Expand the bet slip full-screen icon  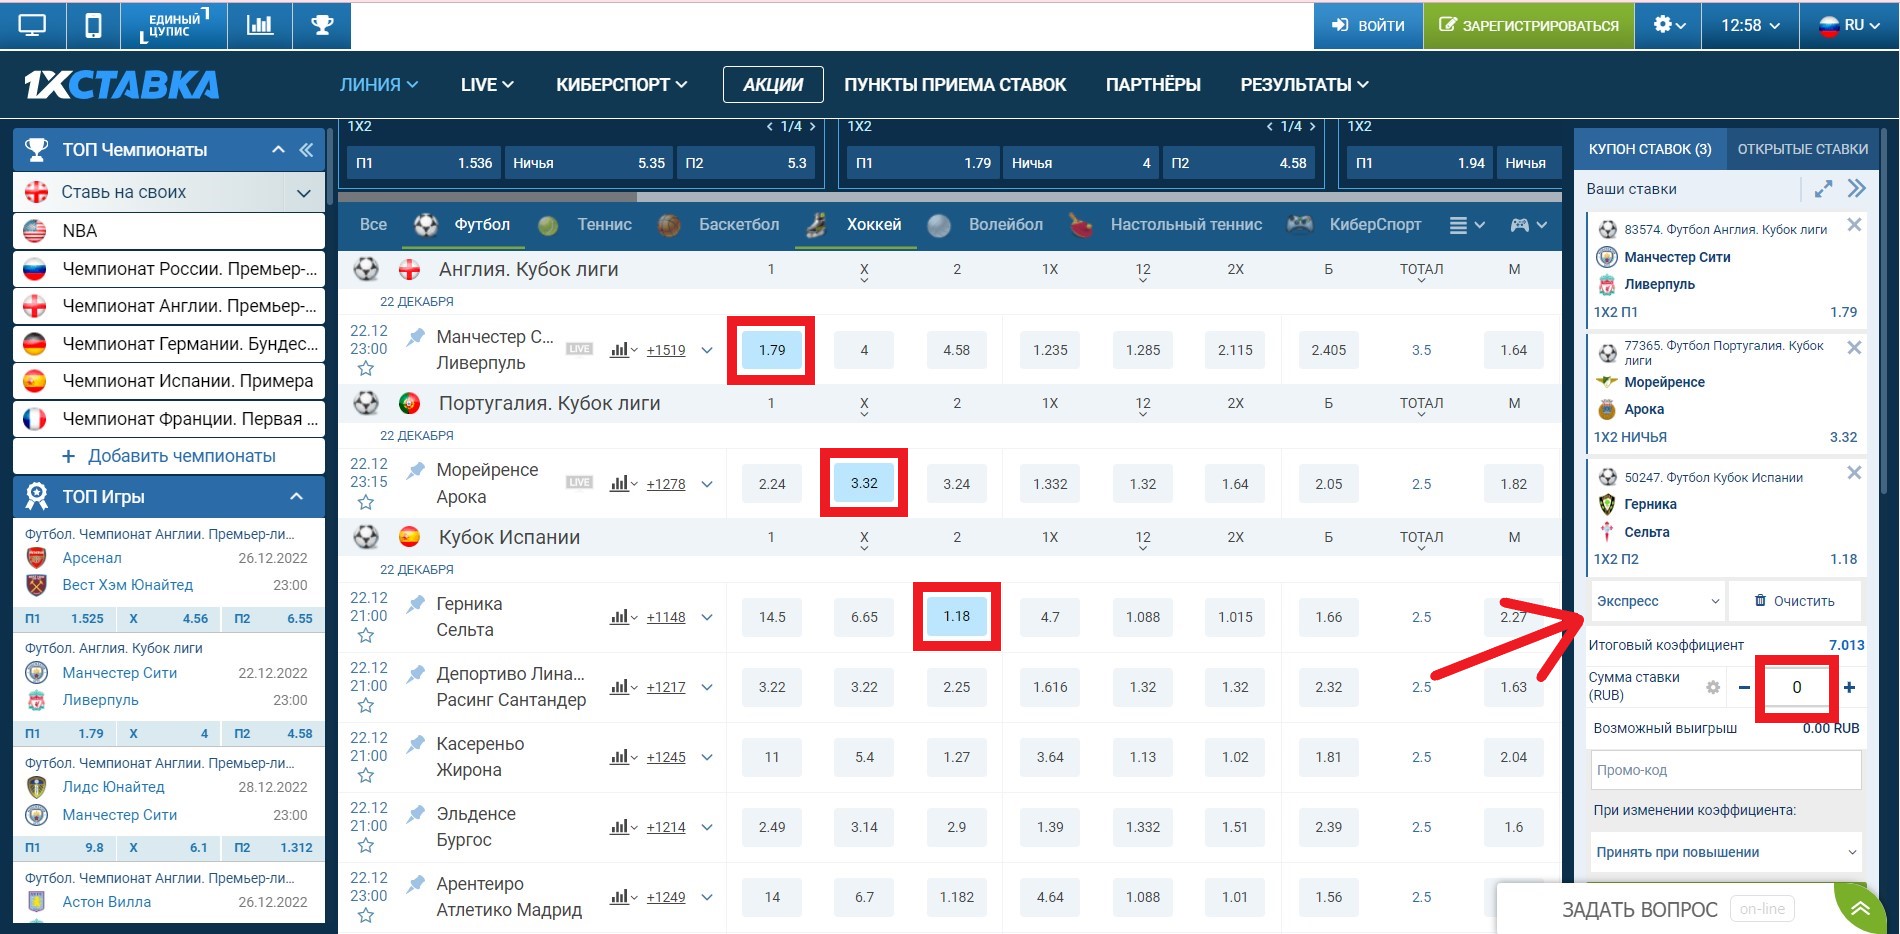[x=1823, y=189]
